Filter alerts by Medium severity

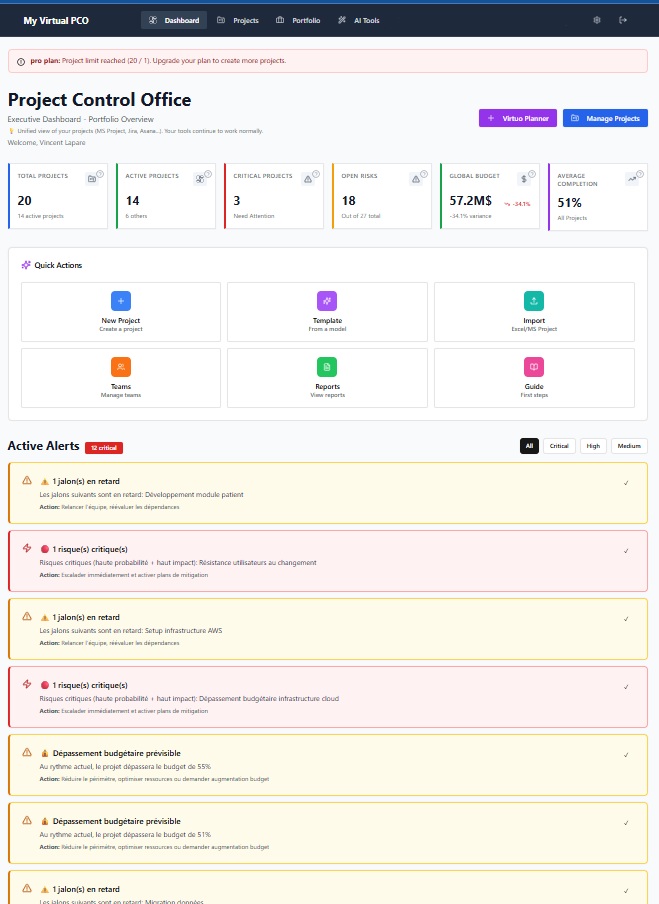point(629,446)
